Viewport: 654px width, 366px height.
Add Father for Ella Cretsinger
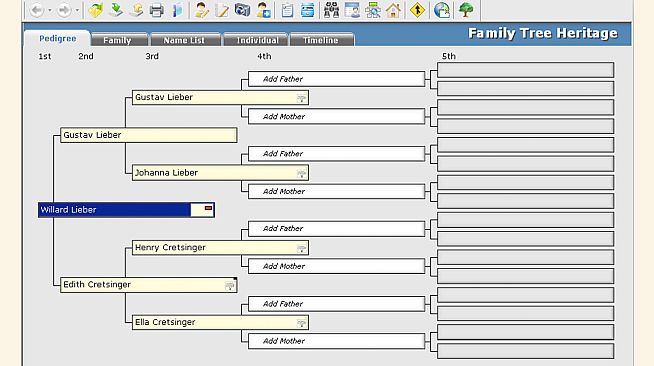coord(337,304)
